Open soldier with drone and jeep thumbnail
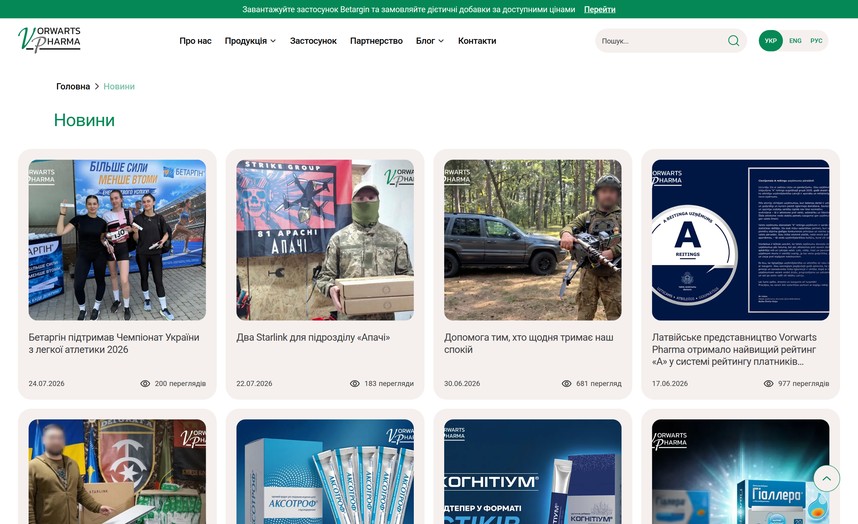Screen dimensions: 858x524 pos(532,240)
